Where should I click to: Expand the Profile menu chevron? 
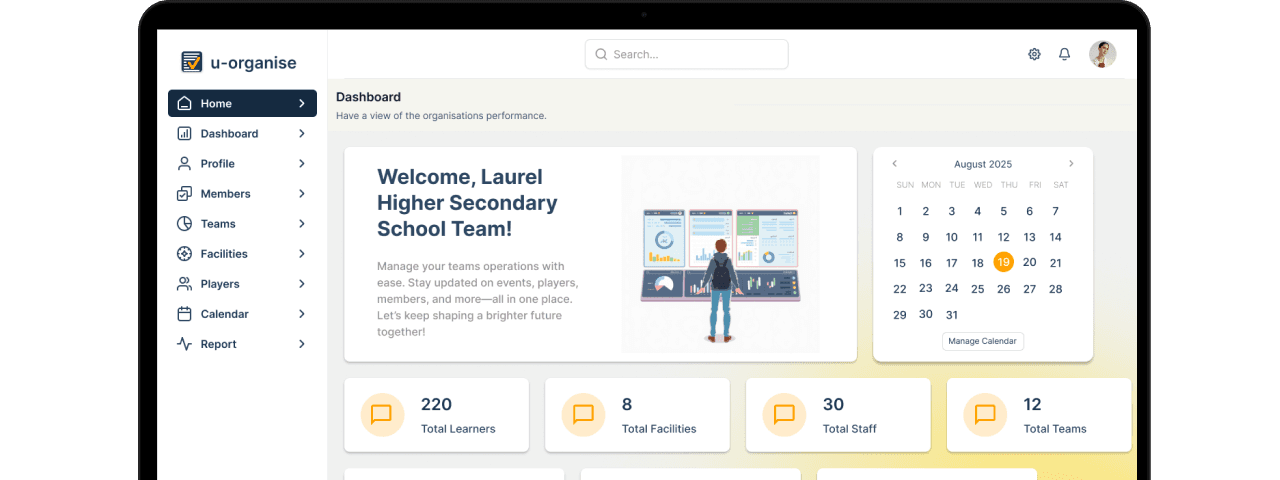(x=302, y=163)
